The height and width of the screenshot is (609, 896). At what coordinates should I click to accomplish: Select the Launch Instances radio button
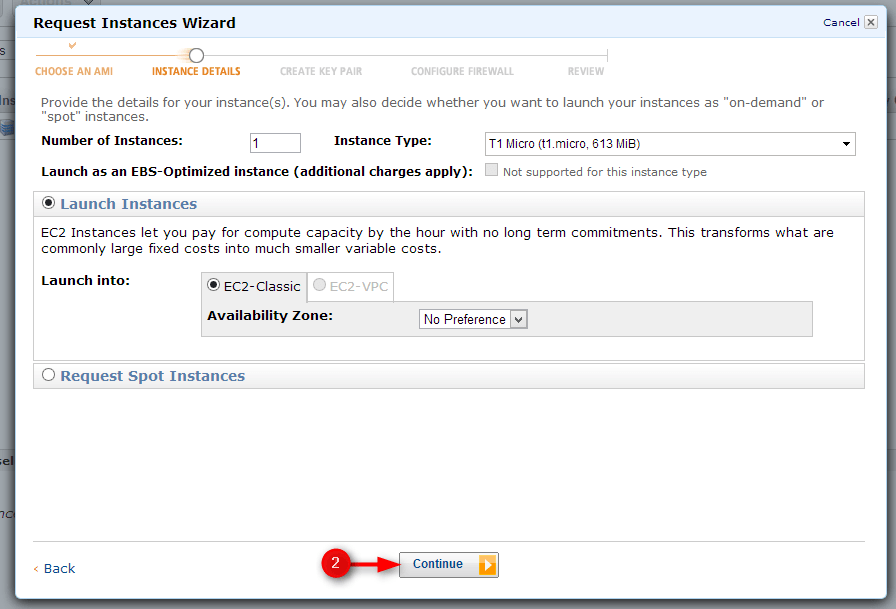tap(49, 203)
